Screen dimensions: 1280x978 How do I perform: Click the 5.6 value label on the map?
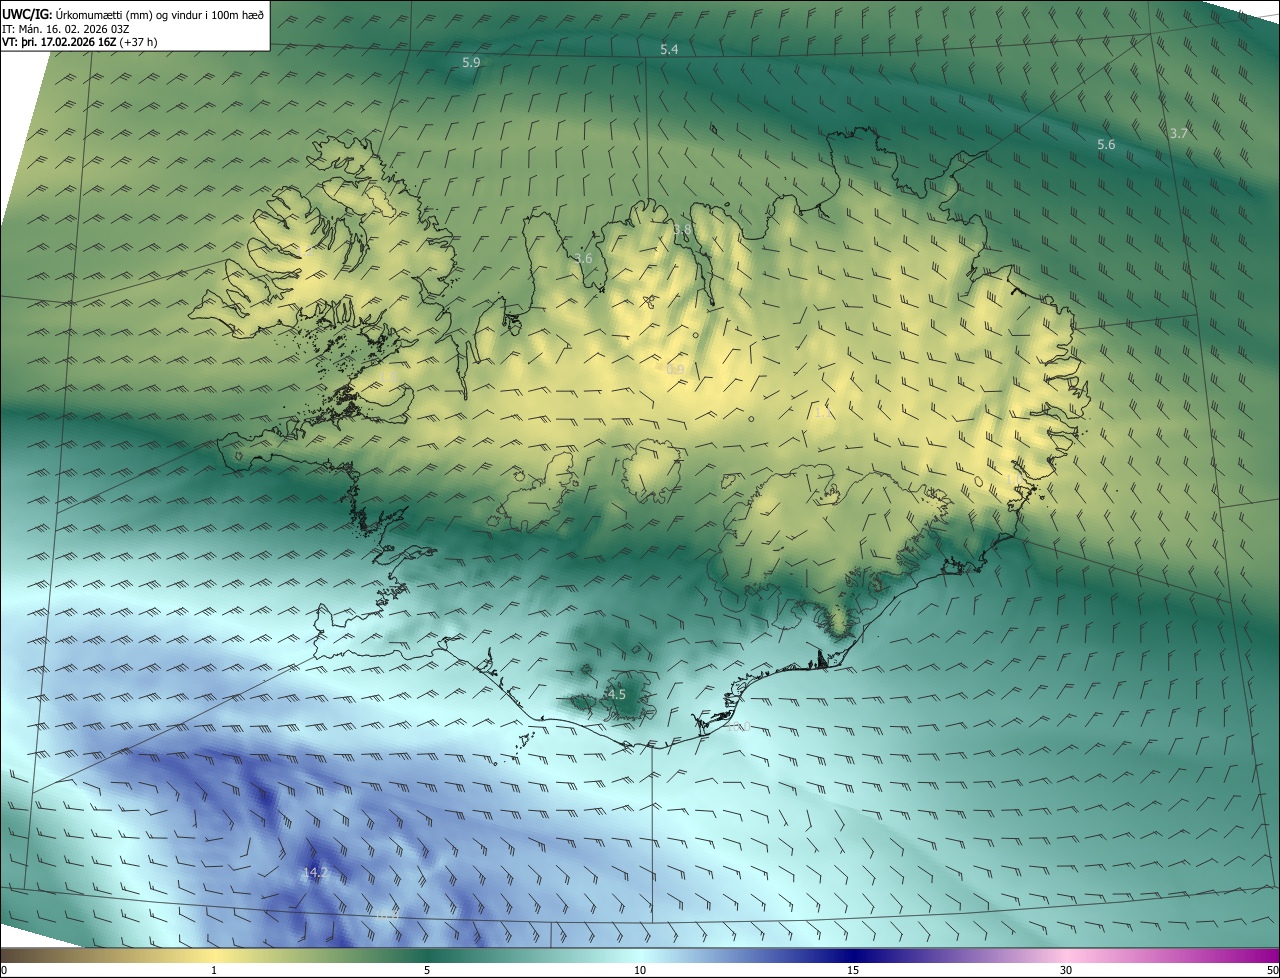click(1106, 144)
